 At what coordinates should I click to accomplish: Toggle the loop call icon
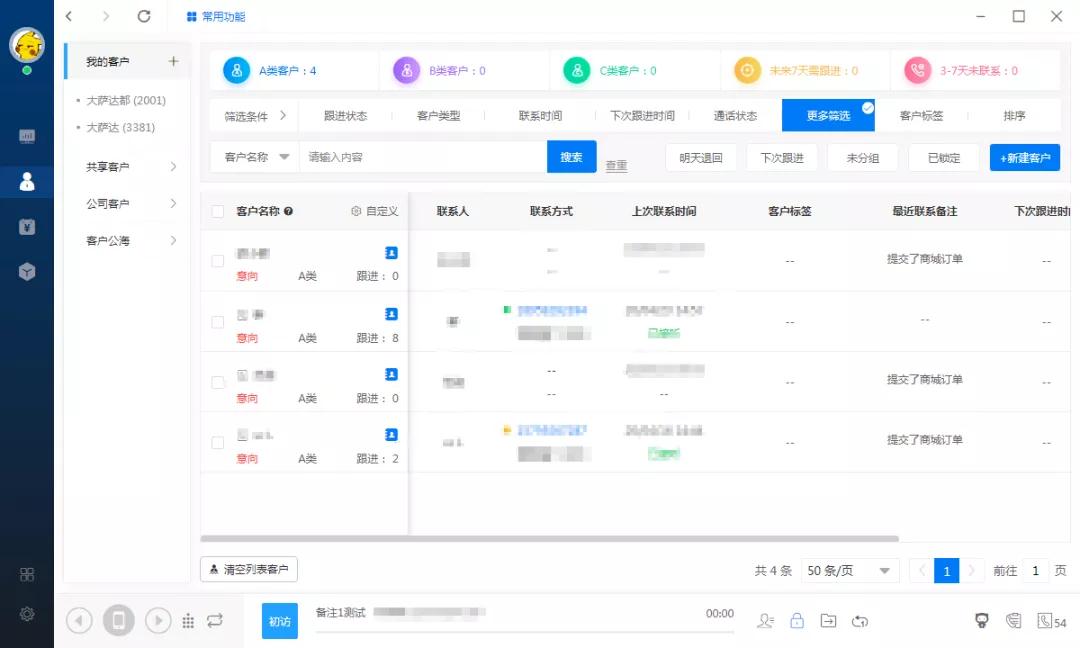pos(215,620)
